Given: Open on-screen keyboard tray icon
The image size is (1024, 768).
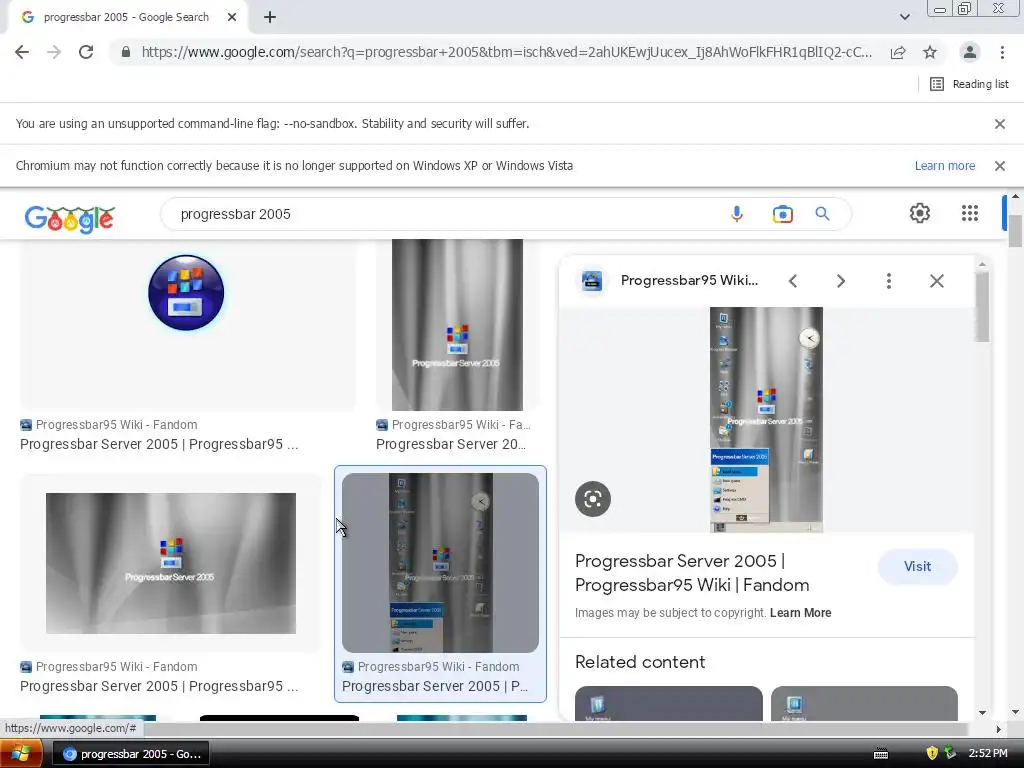Looking at the screenshot, I should tap(881, 754).
